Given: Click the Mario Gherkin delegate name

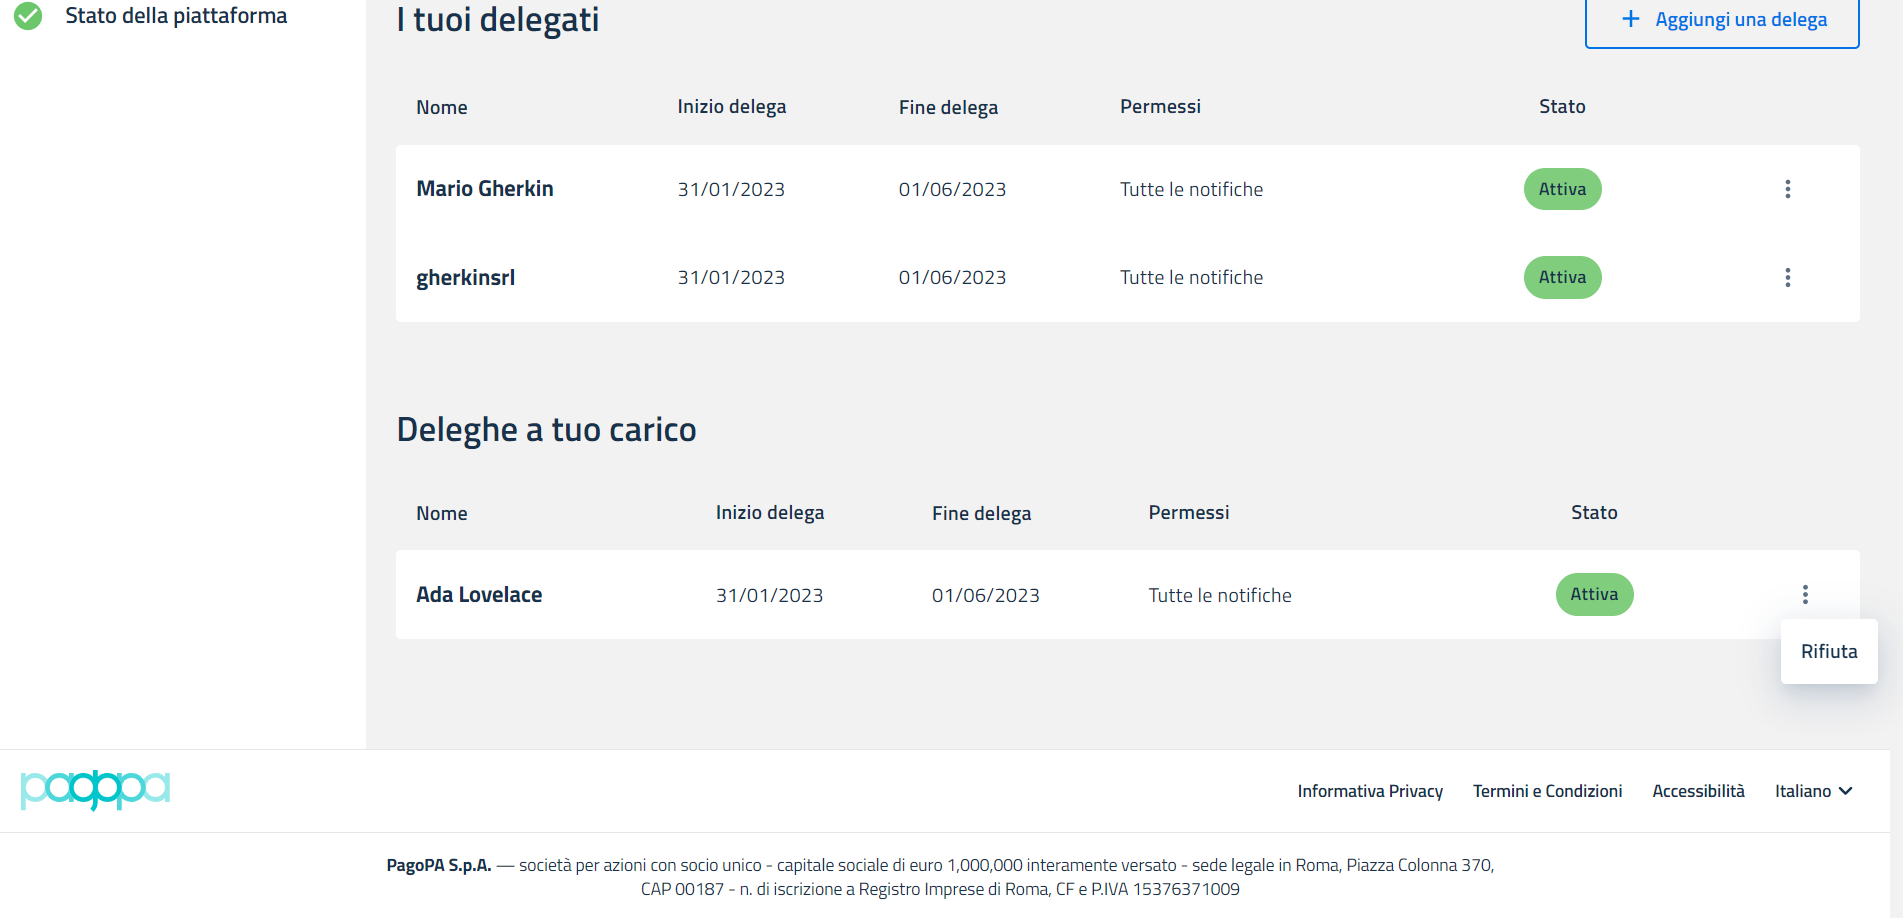Looking at the screenshot, I should tap(485, 189).
